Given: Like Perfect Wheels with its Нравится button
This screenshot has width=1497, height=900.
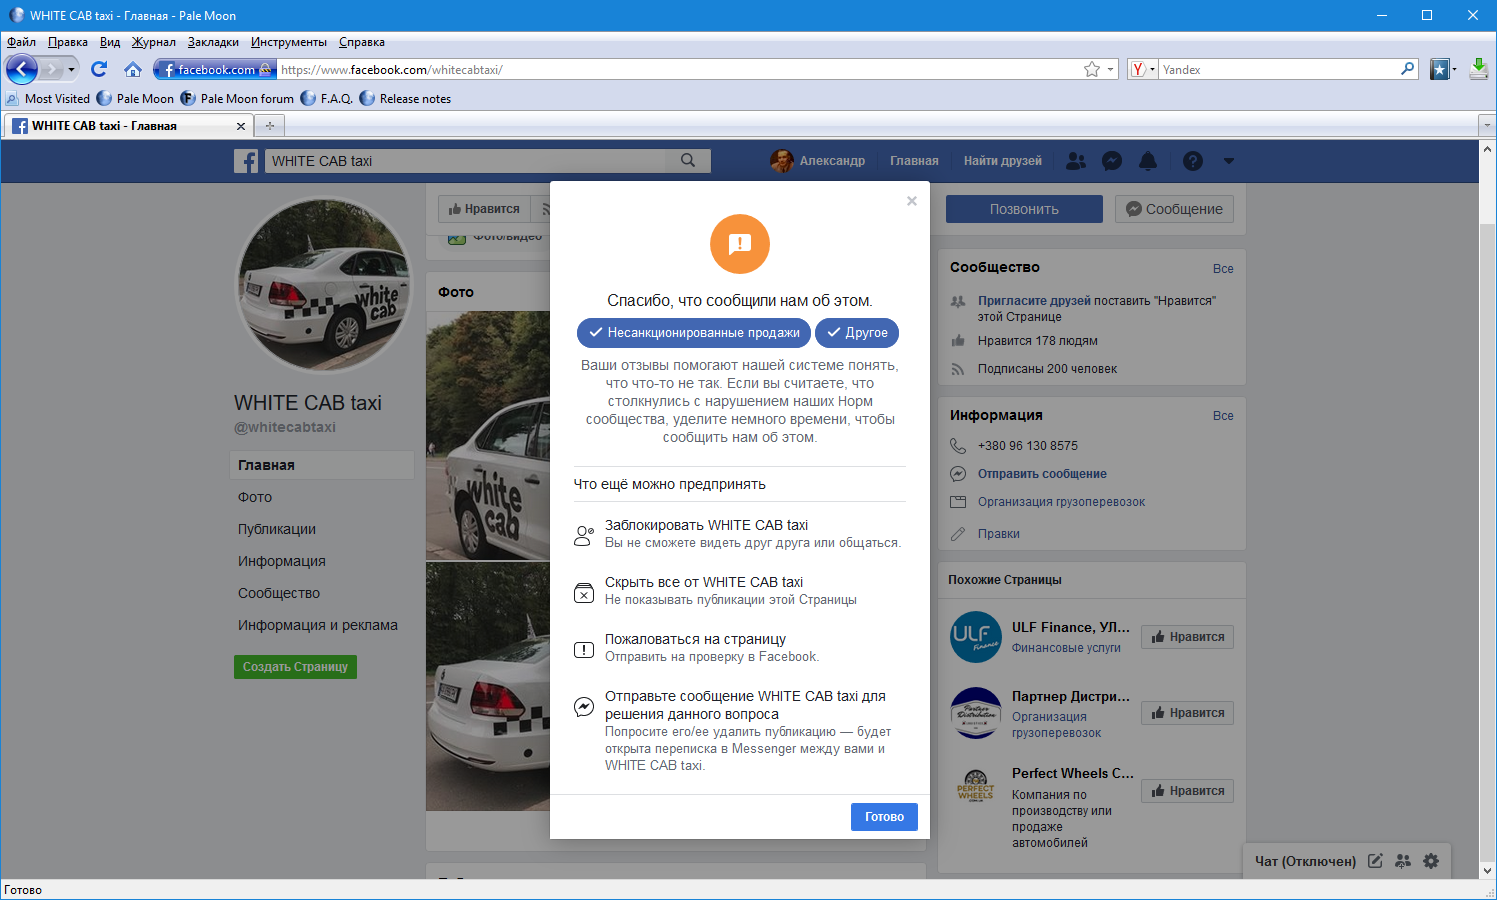Looking at the screenshot, I should coord(1187,791).
